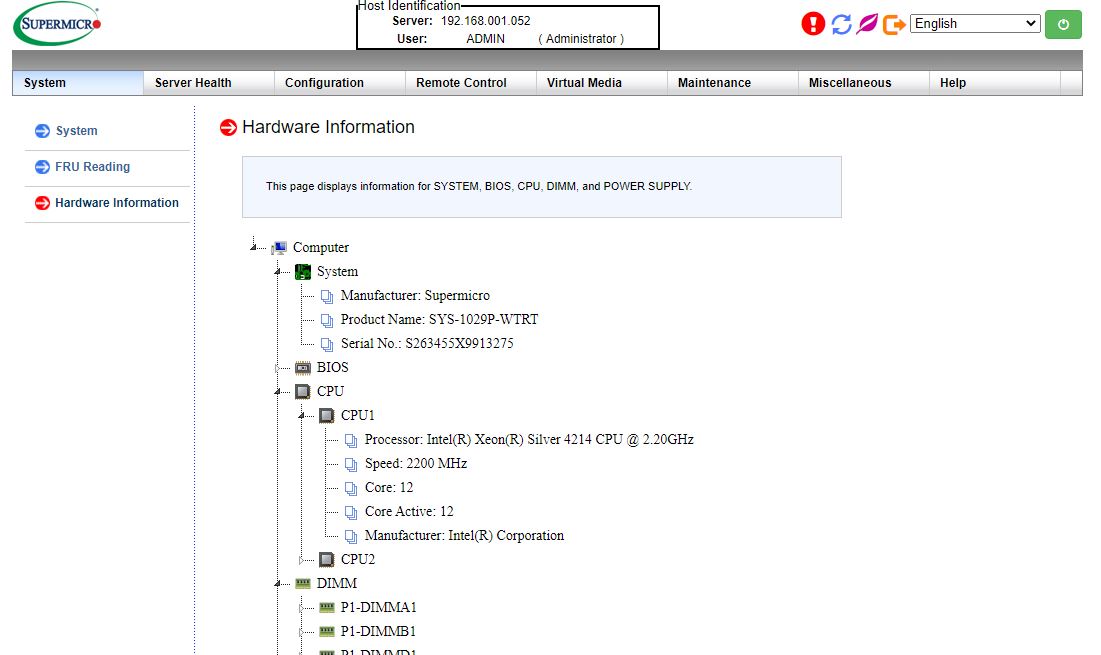Viewport: 1101px width, 655px height.
Task: Click page icon beside Core Active: 12
Action: click(350, 512)
